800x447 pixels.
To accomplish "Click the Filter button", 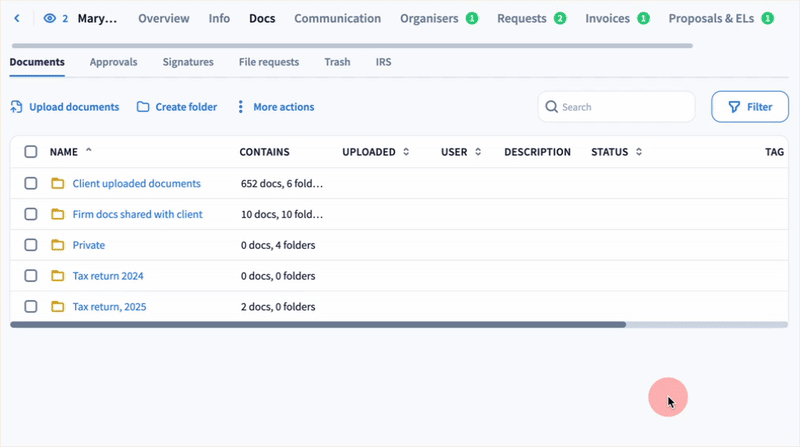I will 749,107.
